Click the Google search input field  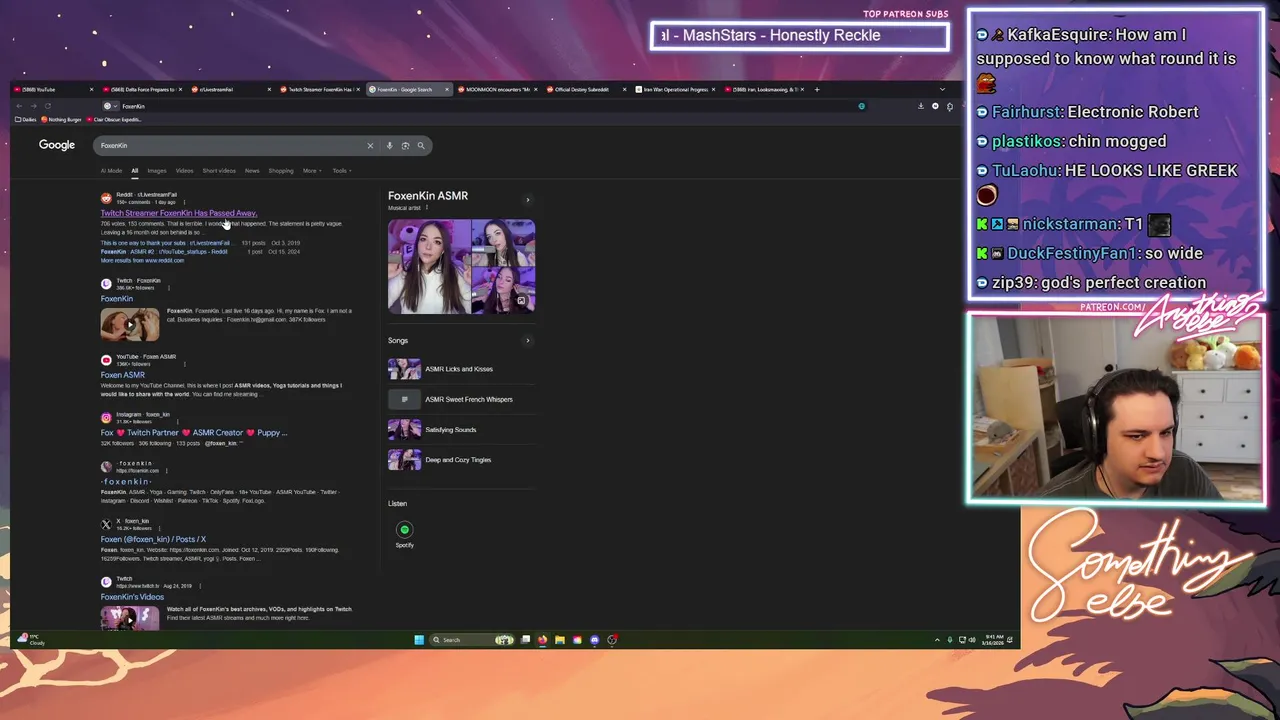tap(230, 146)
